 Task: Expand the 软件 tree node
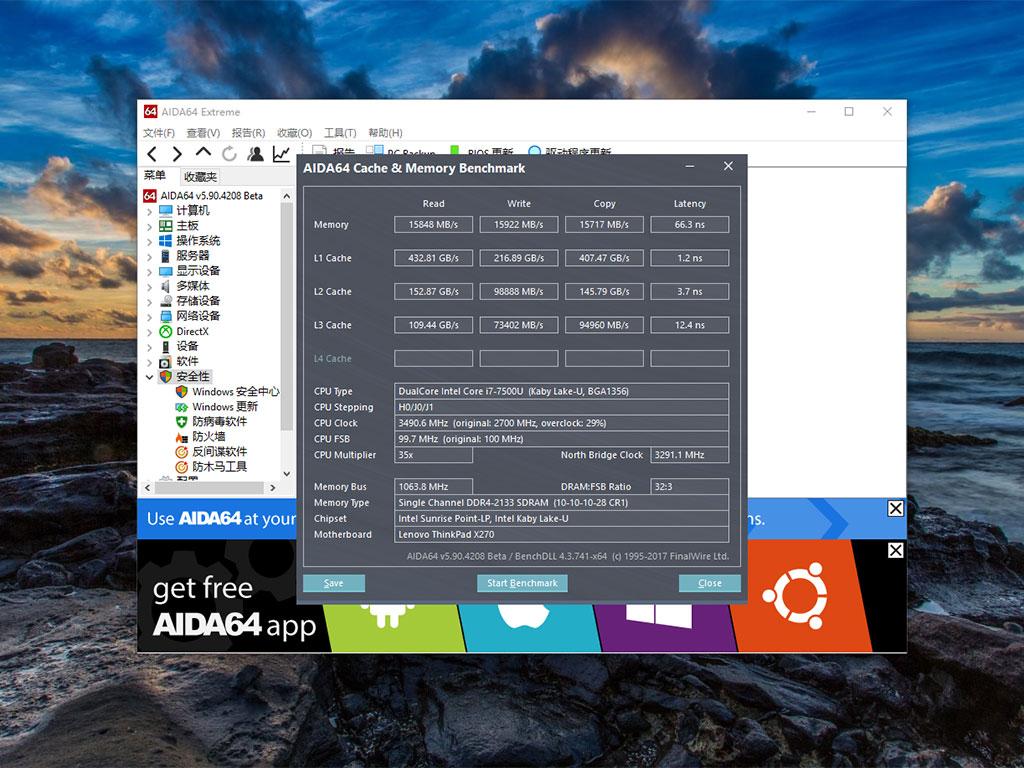[x=150, y=362]
